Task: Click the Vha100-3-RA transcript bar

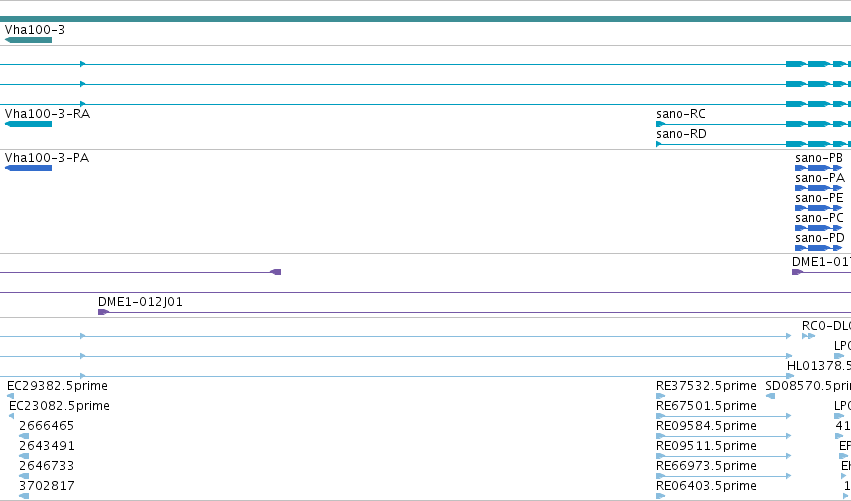Action: pyautogui.click(x=28, y=124)
